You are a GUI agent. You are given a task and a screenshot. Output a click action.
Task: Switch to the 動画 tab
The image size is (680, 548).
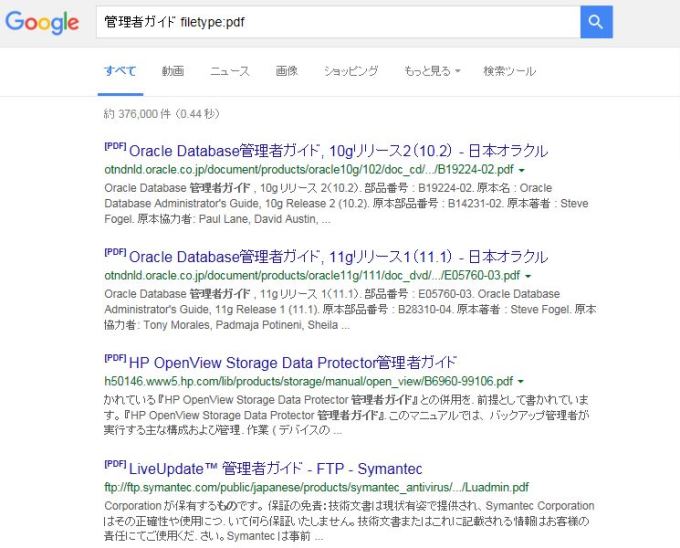coord(173,71)
